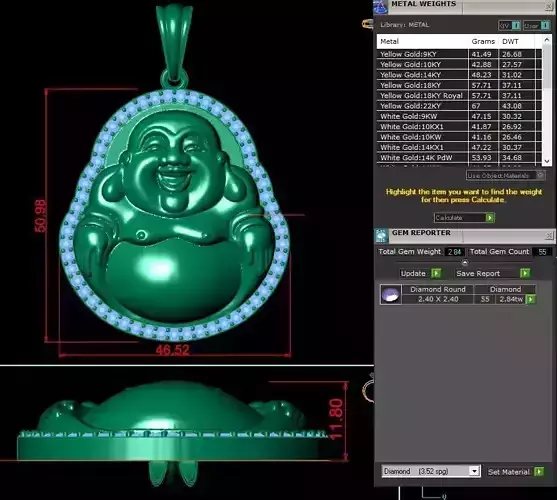This screenshot has width=557, height=500.
Task: Click the 43.08 DWT value
Action: tap(512, 106)
